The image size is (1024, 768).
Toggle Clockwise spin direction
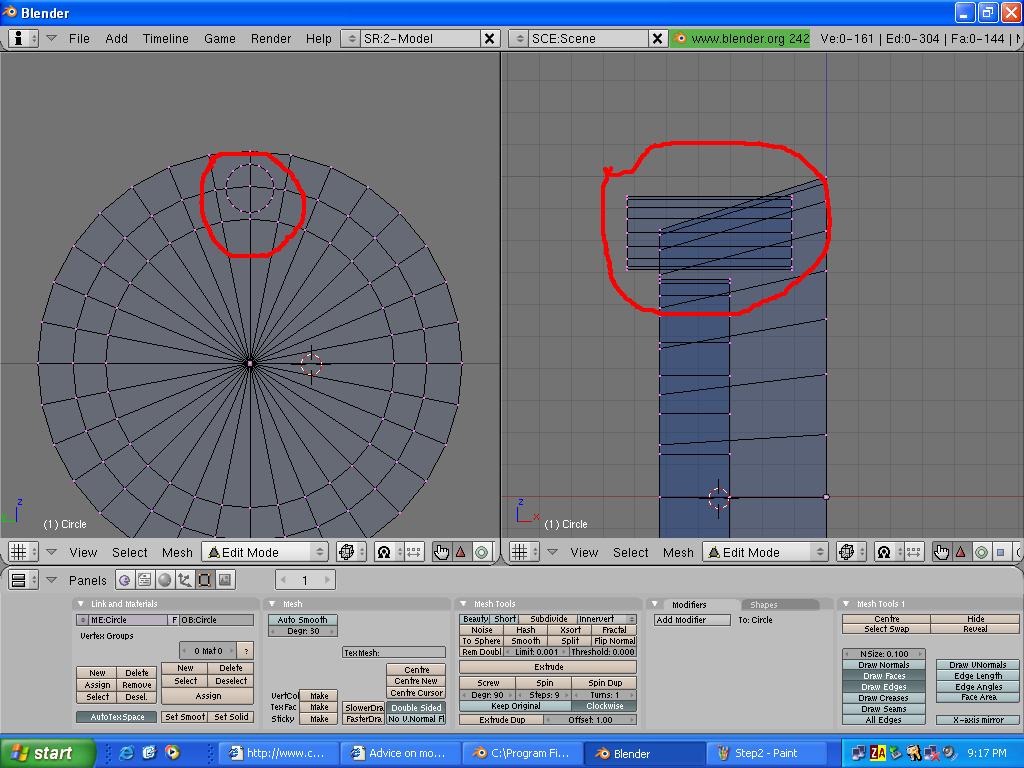click(x=604, y=706)
